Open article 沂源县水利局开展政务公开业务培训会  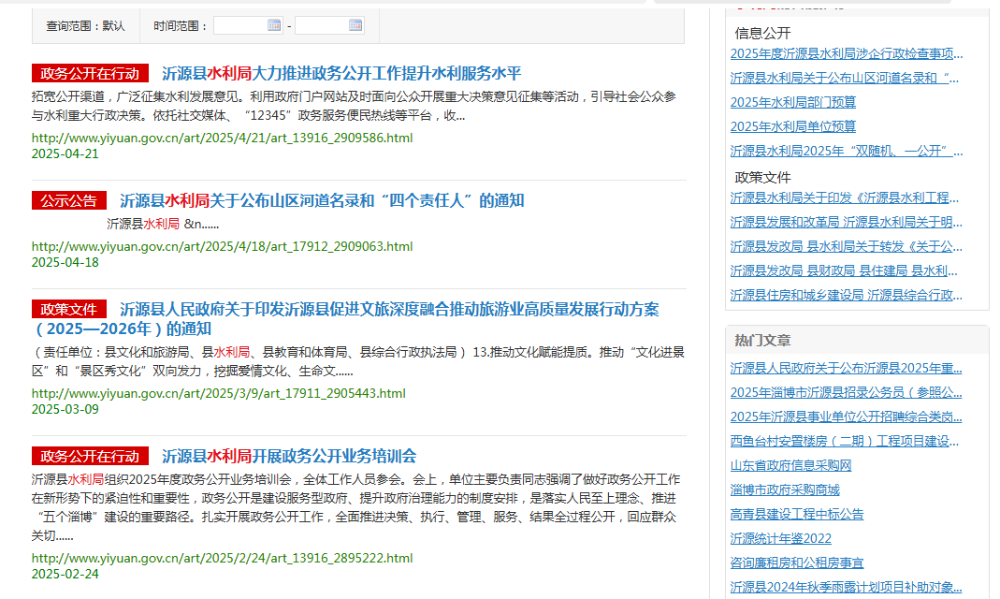[x=289, y=456]
